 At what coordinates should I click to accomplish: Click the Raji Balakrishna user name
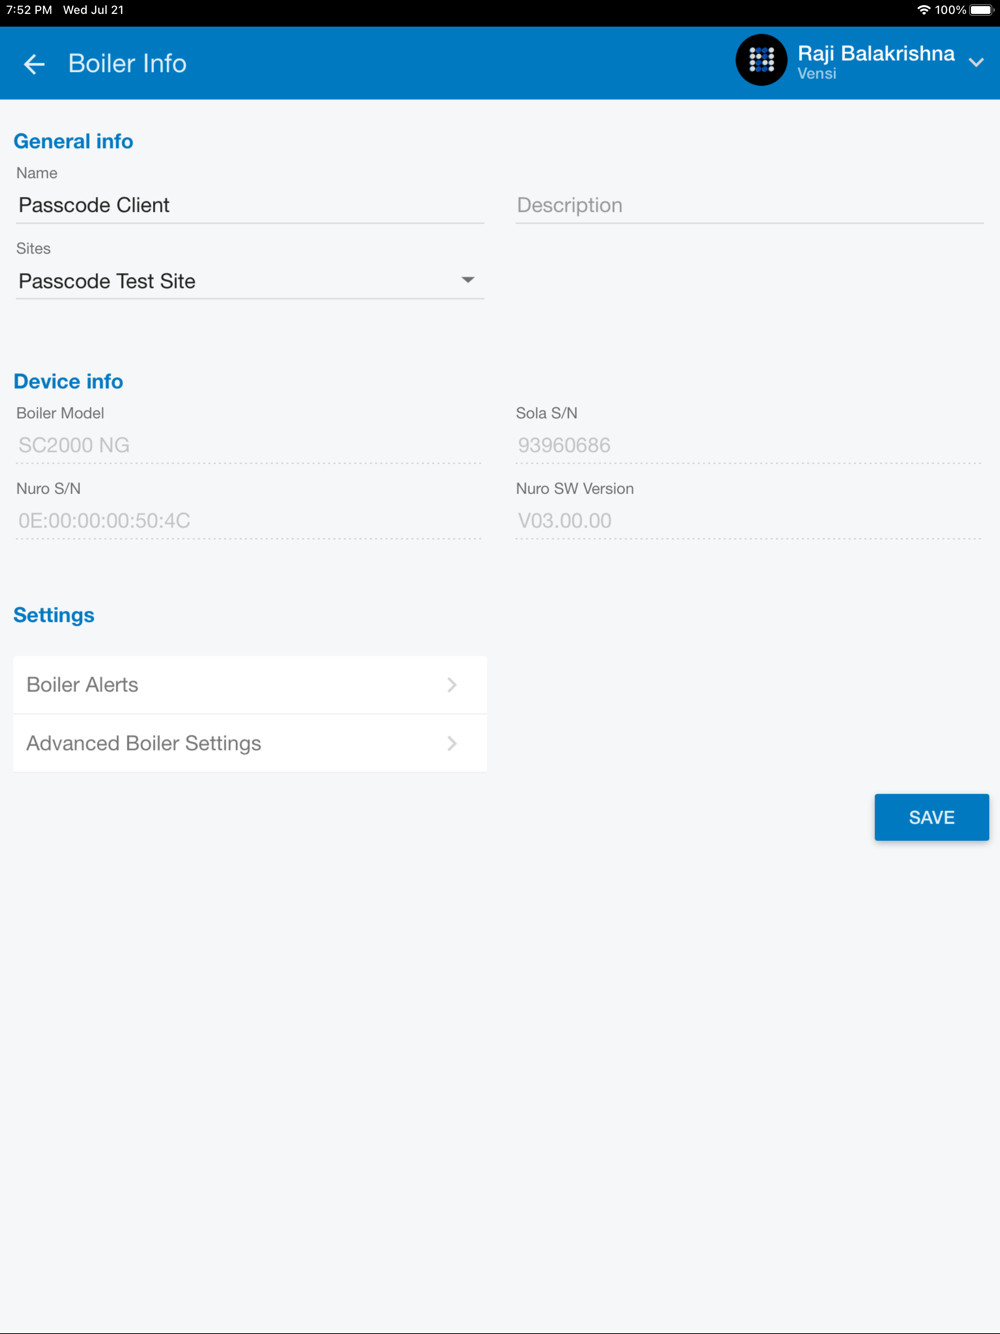coord(875,54)
